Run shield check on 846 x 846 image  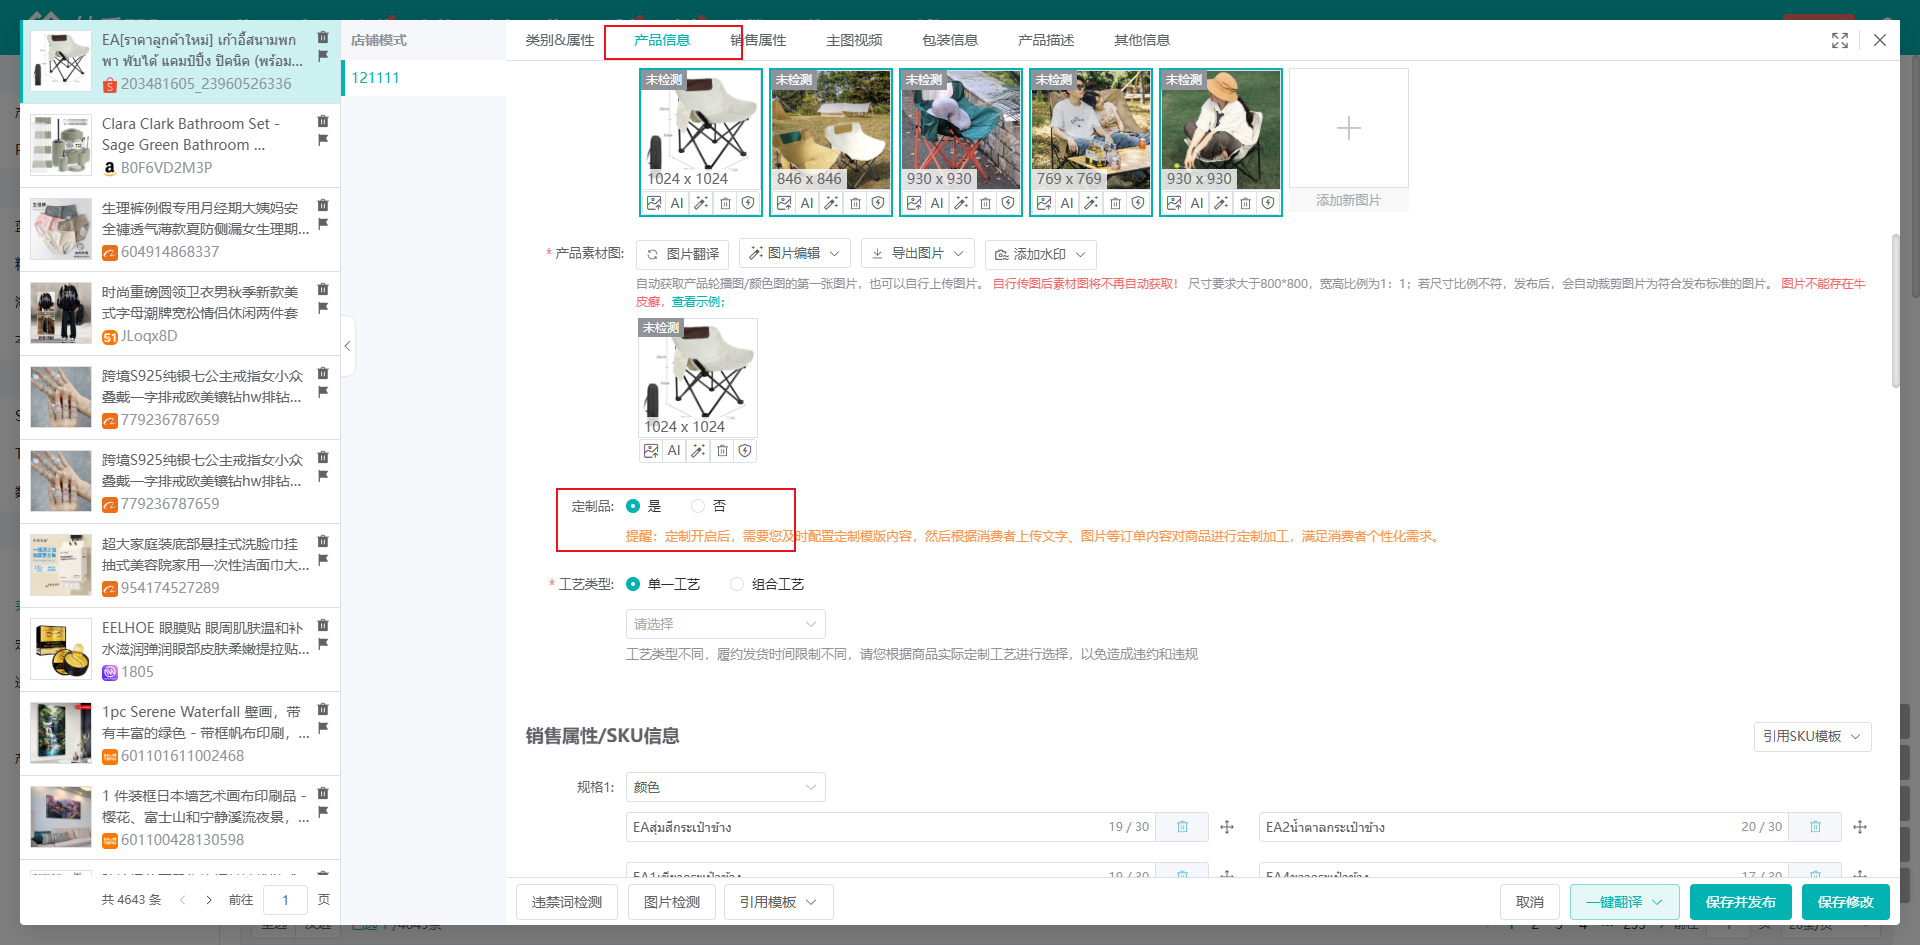tap(878, 203)
